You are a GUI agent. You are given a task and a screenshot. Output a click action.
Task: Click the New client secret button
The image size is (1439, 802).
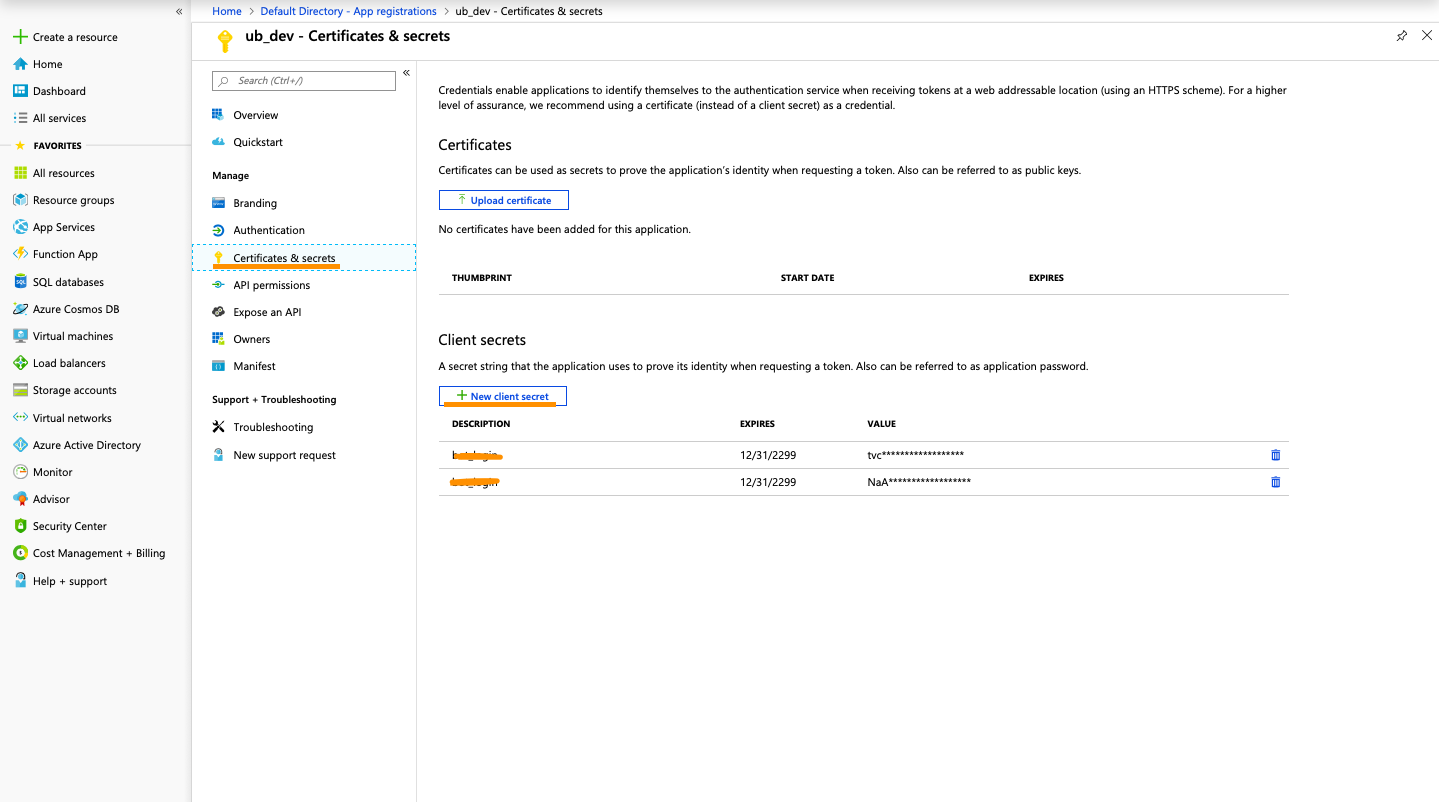(x=503, y=396)
